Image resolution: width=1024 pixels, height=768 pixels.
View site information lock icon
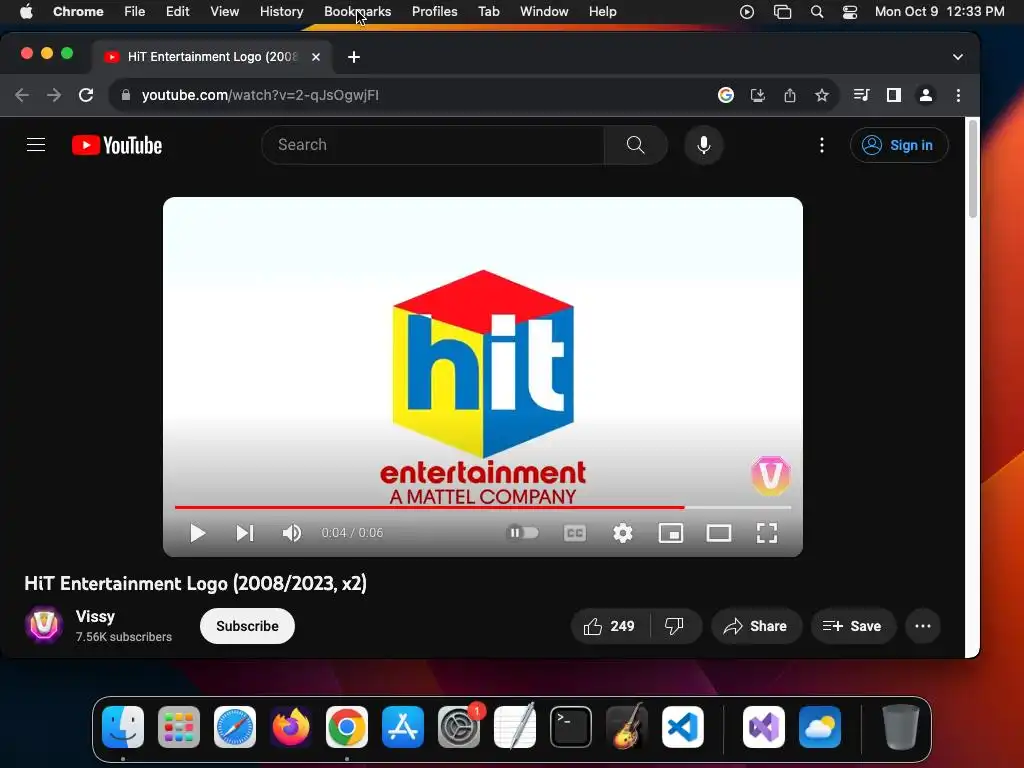(126, 95)
